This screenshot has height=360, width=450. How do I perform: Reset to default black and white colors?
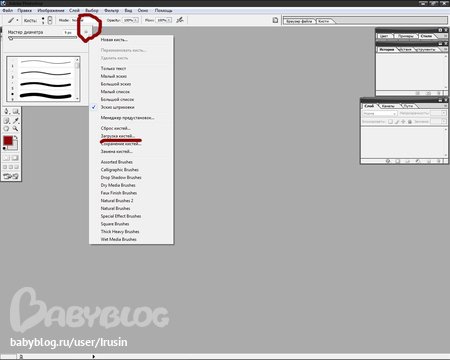pos(4,148)
